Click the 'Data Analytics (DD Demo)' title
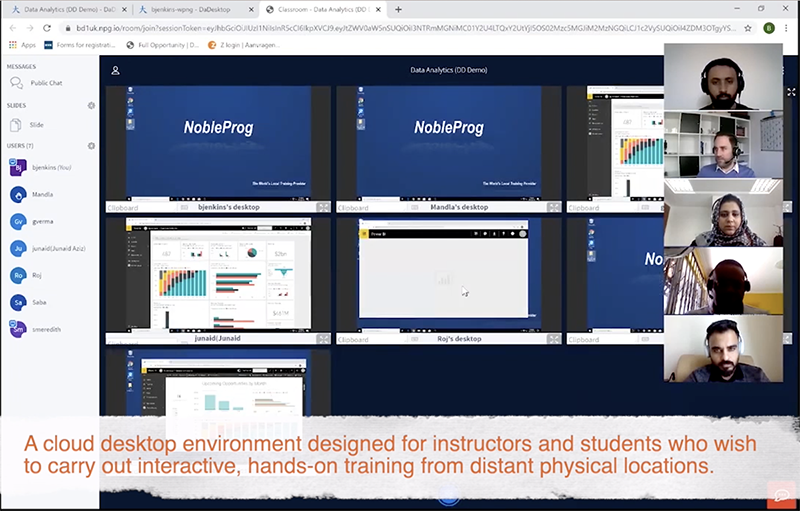 pos(449,70)
